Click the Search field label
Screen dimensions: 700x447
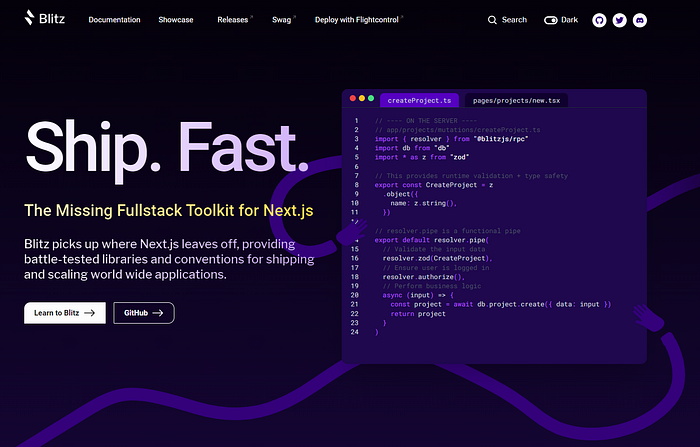point(514,20)
